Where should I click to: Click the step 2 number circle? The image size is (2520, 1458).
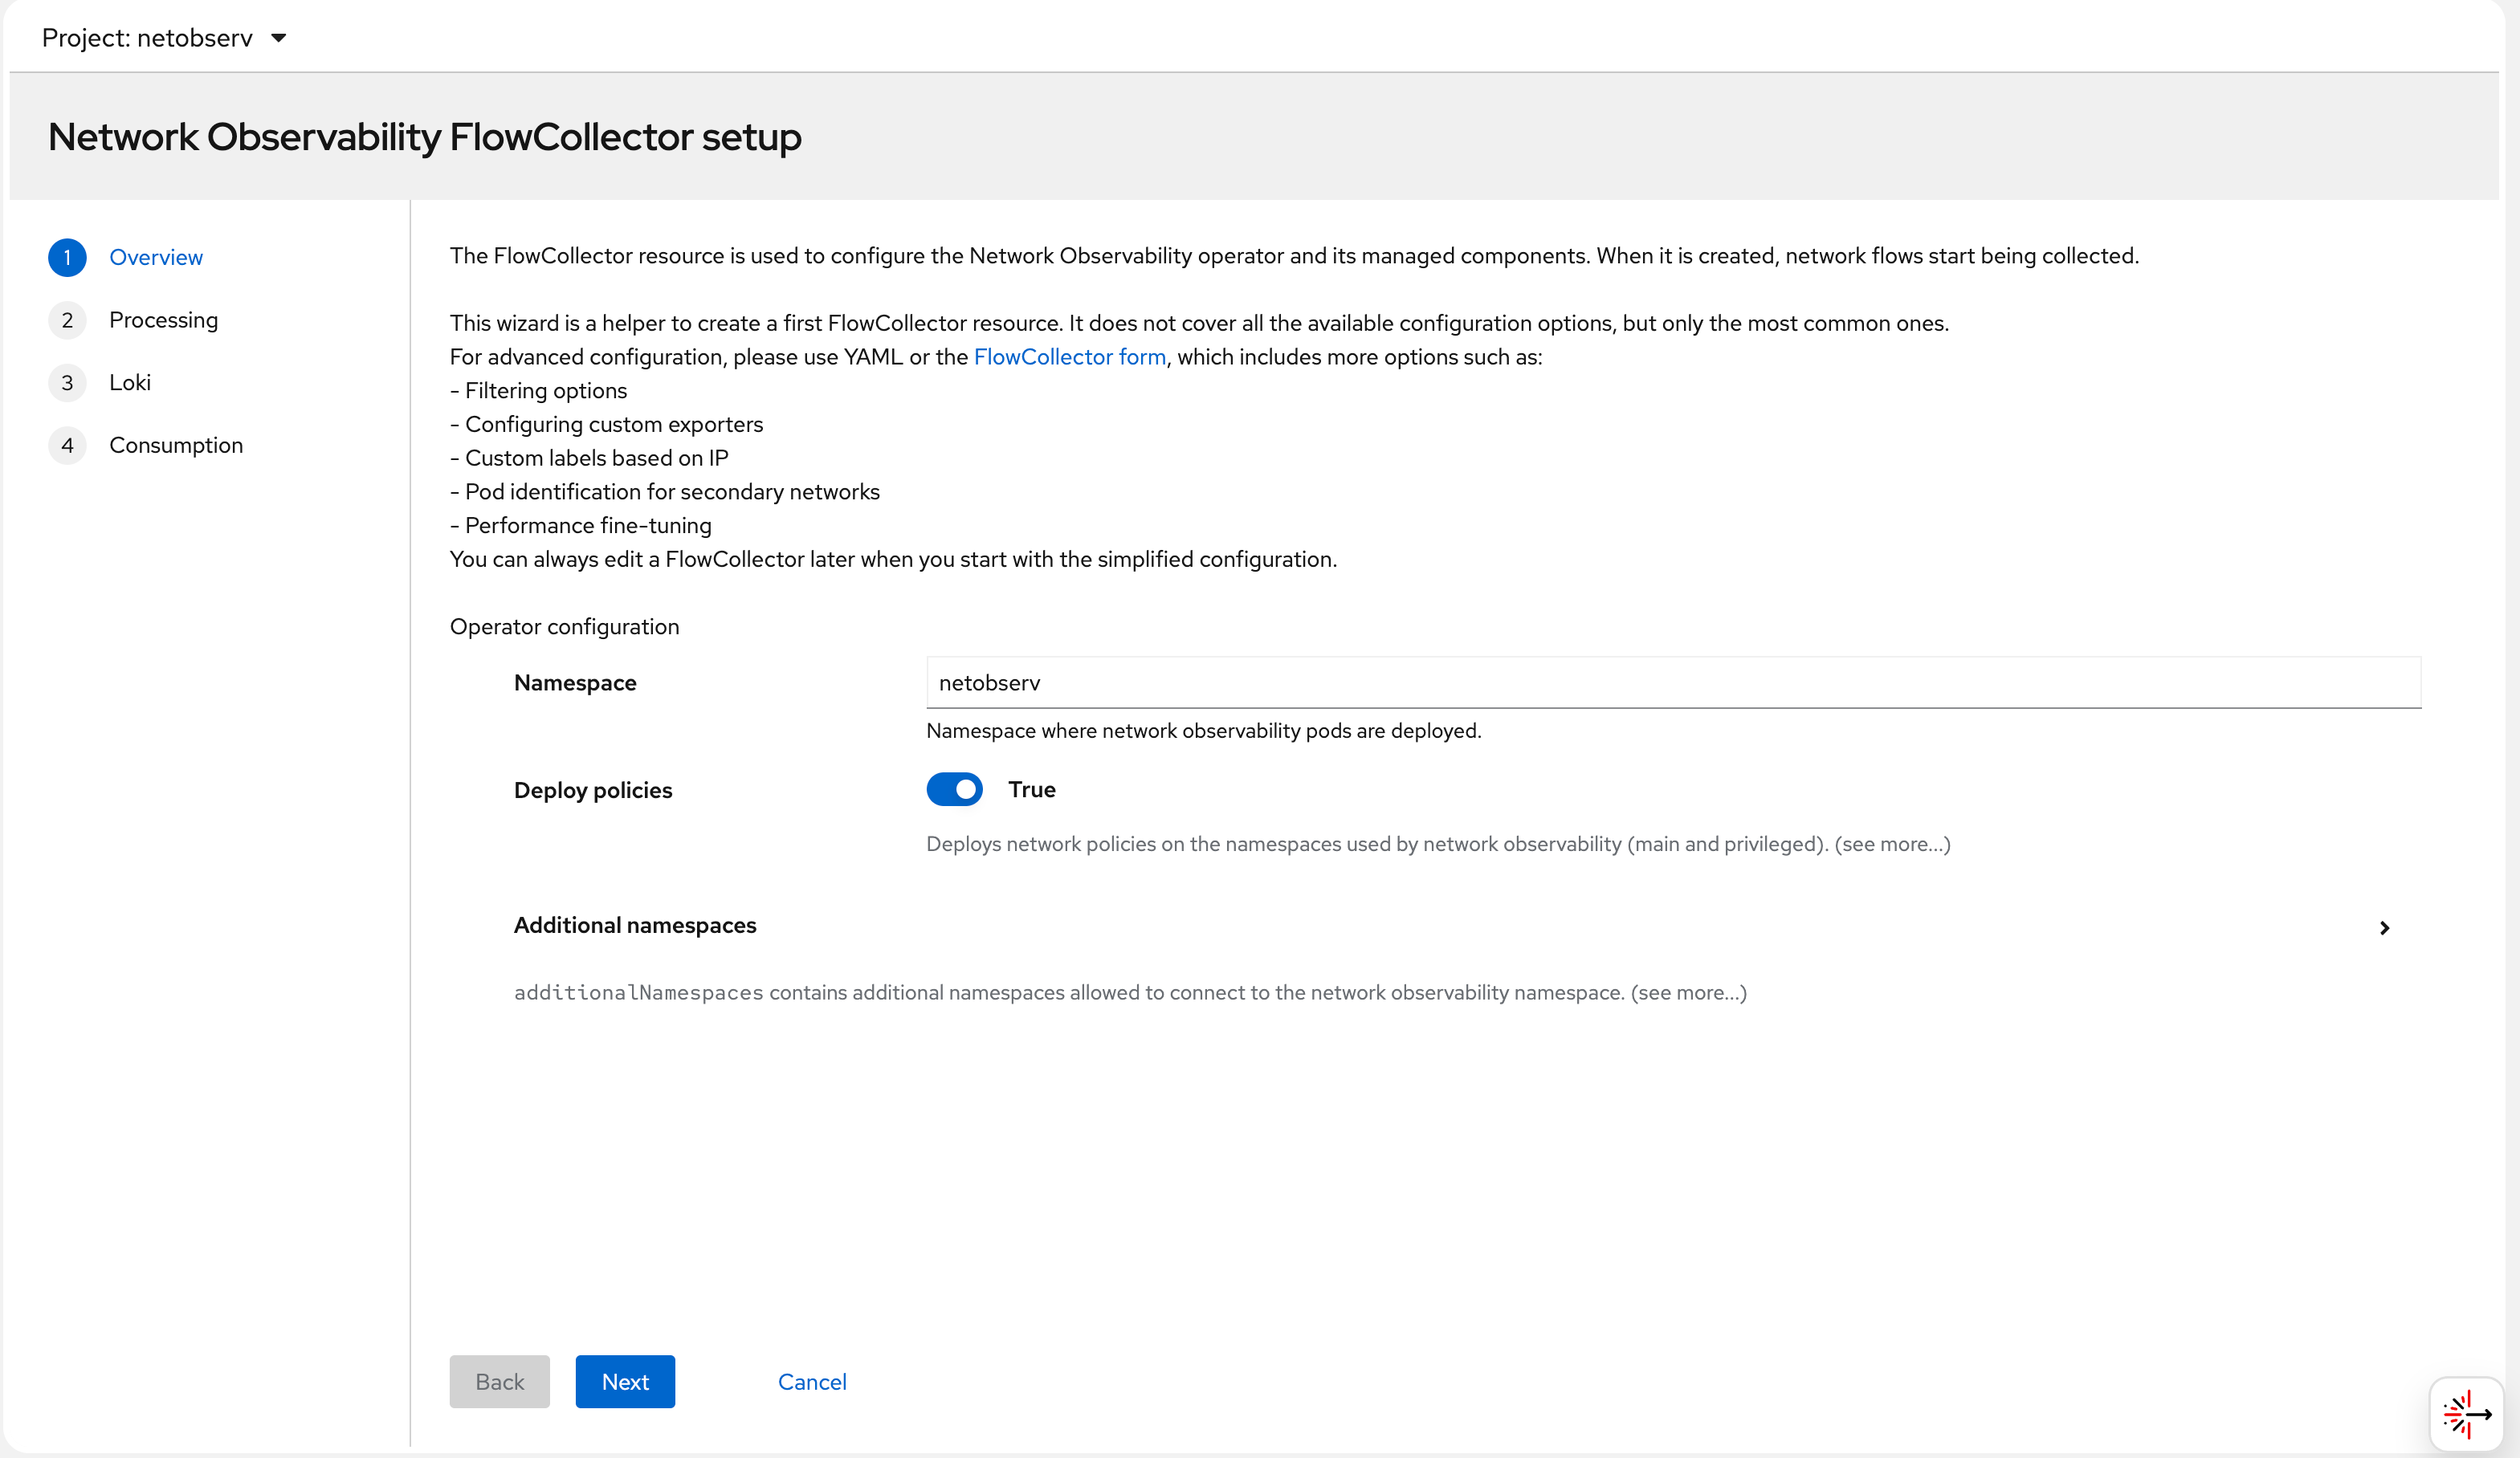click(67, 320)
